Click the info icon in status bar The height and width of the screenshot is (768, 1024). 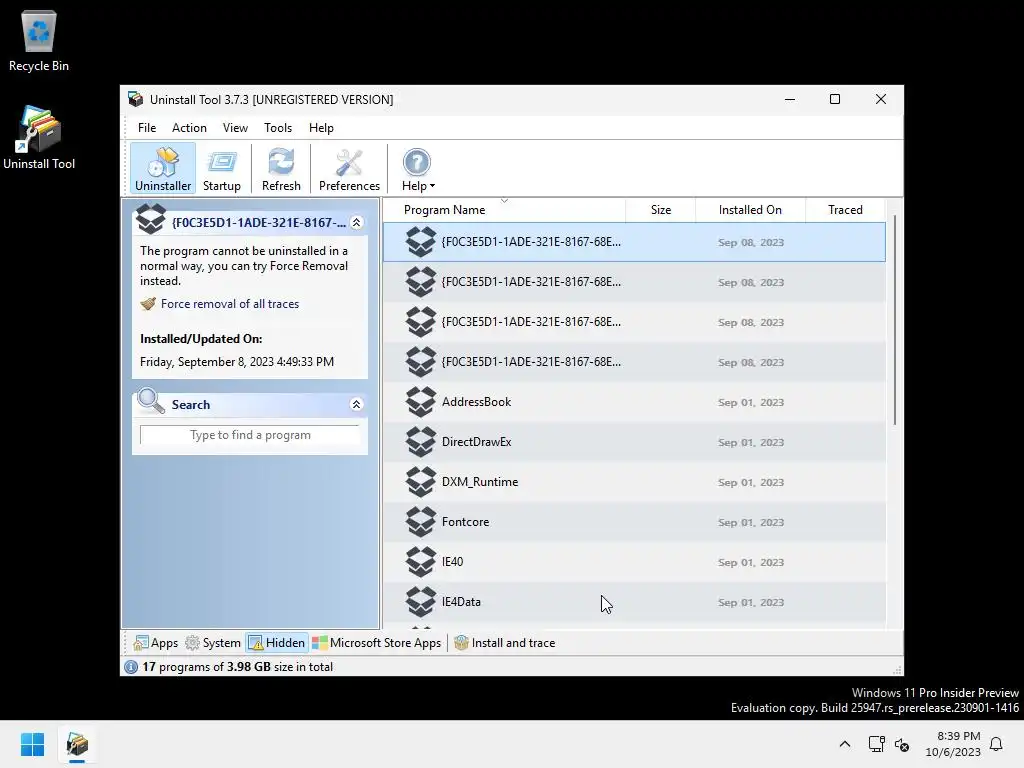tap(131, 667)
